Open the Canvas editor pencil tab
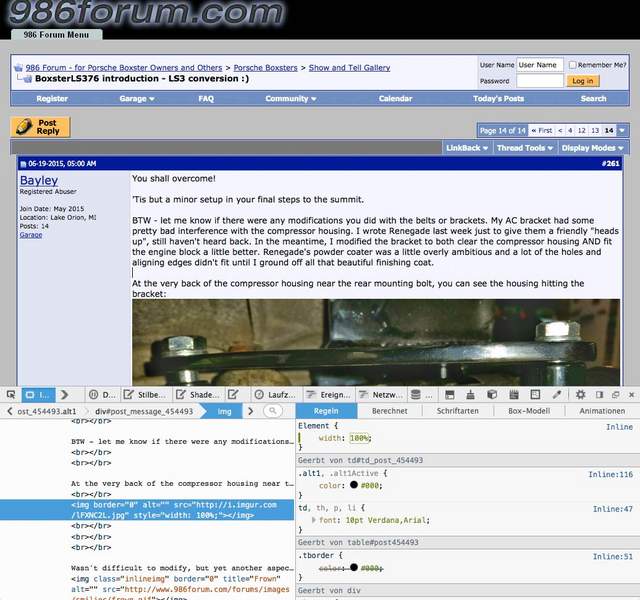The image size is (640, 600). [233, 395]
